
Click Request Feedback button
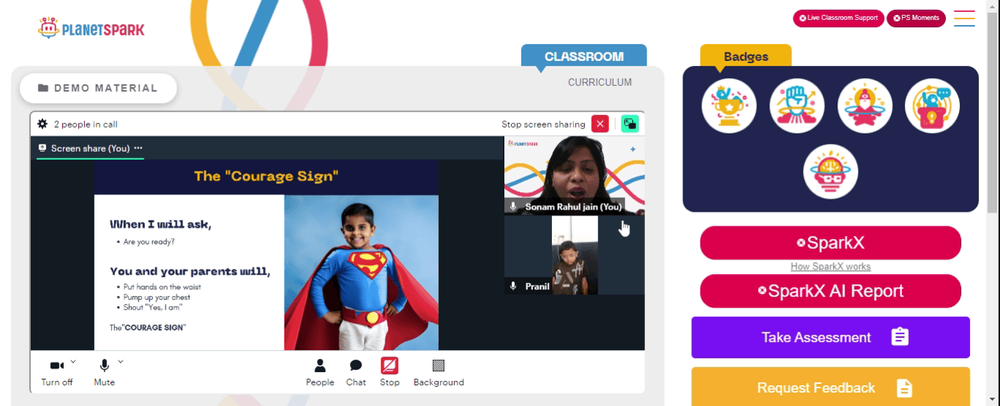[830, 387]
